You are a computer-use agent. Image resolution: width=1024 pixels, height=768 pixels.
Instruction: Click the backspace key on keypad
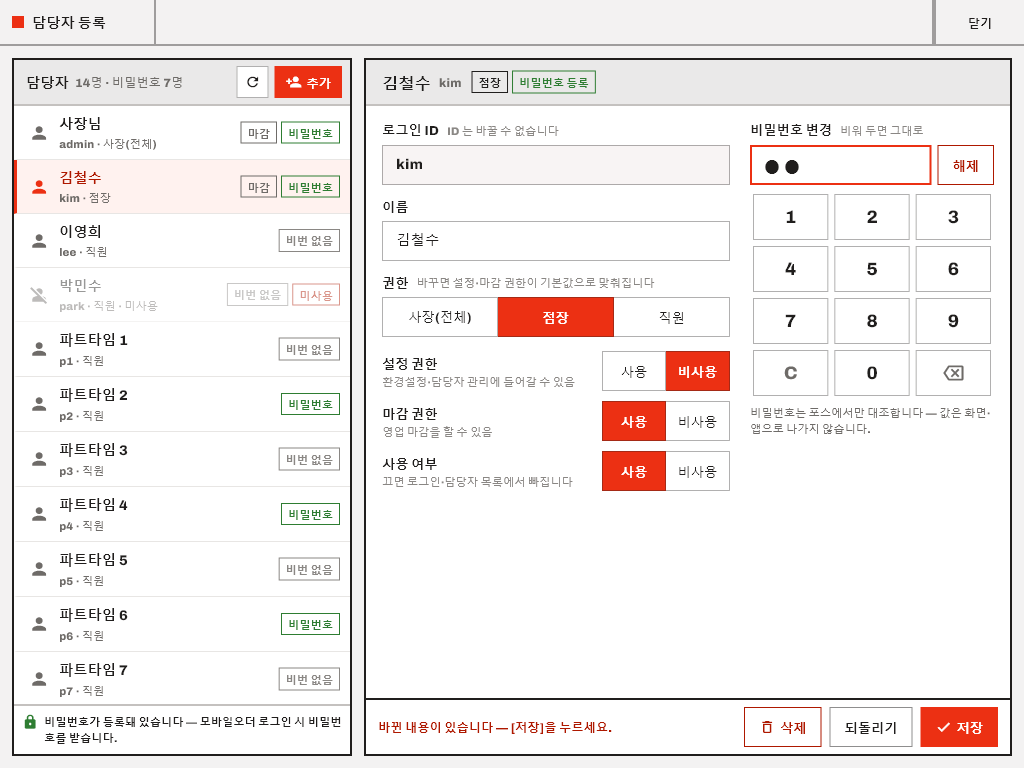[953, 373]
